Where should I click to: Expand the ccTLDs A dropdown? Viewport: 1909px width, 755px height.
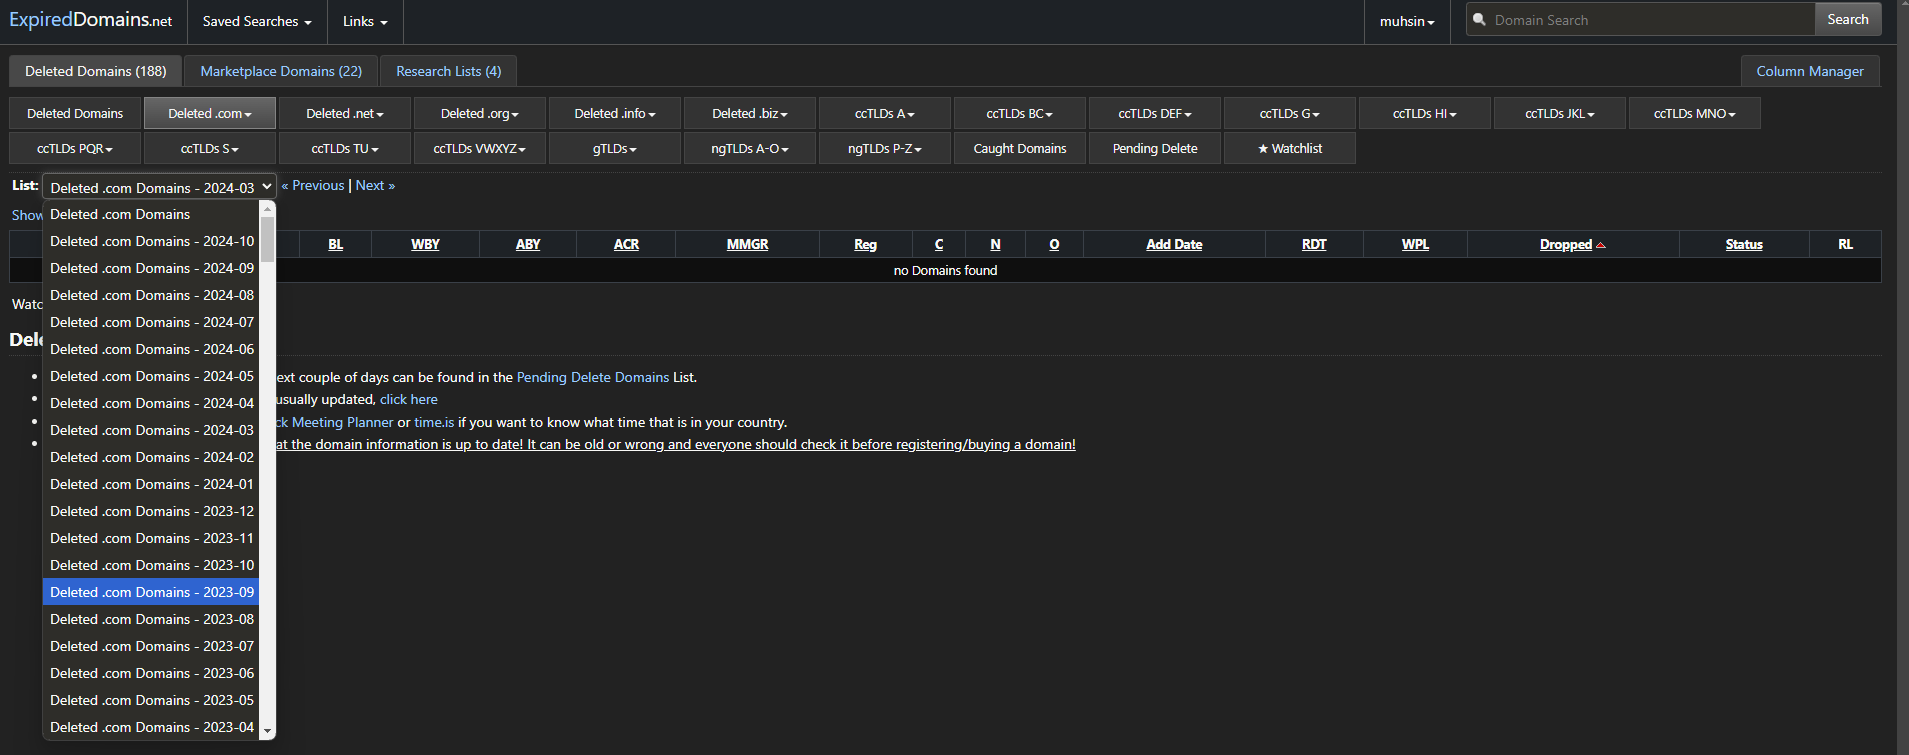pyautogui.click(x=885, y=113)
